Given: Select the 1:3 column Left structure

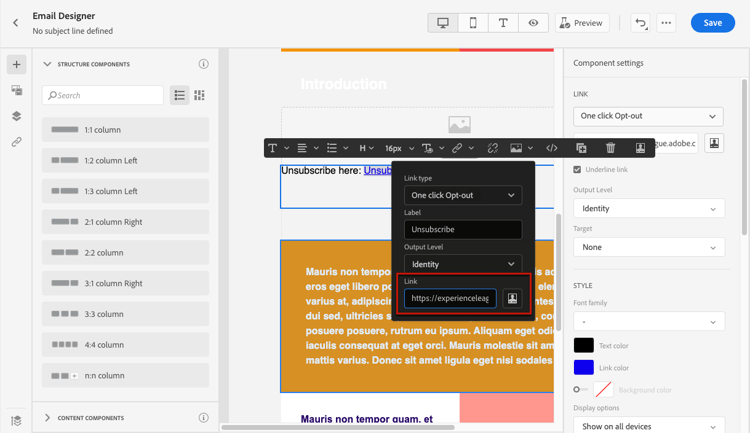Looking at the screenshot, I should [x=125, y=191].
